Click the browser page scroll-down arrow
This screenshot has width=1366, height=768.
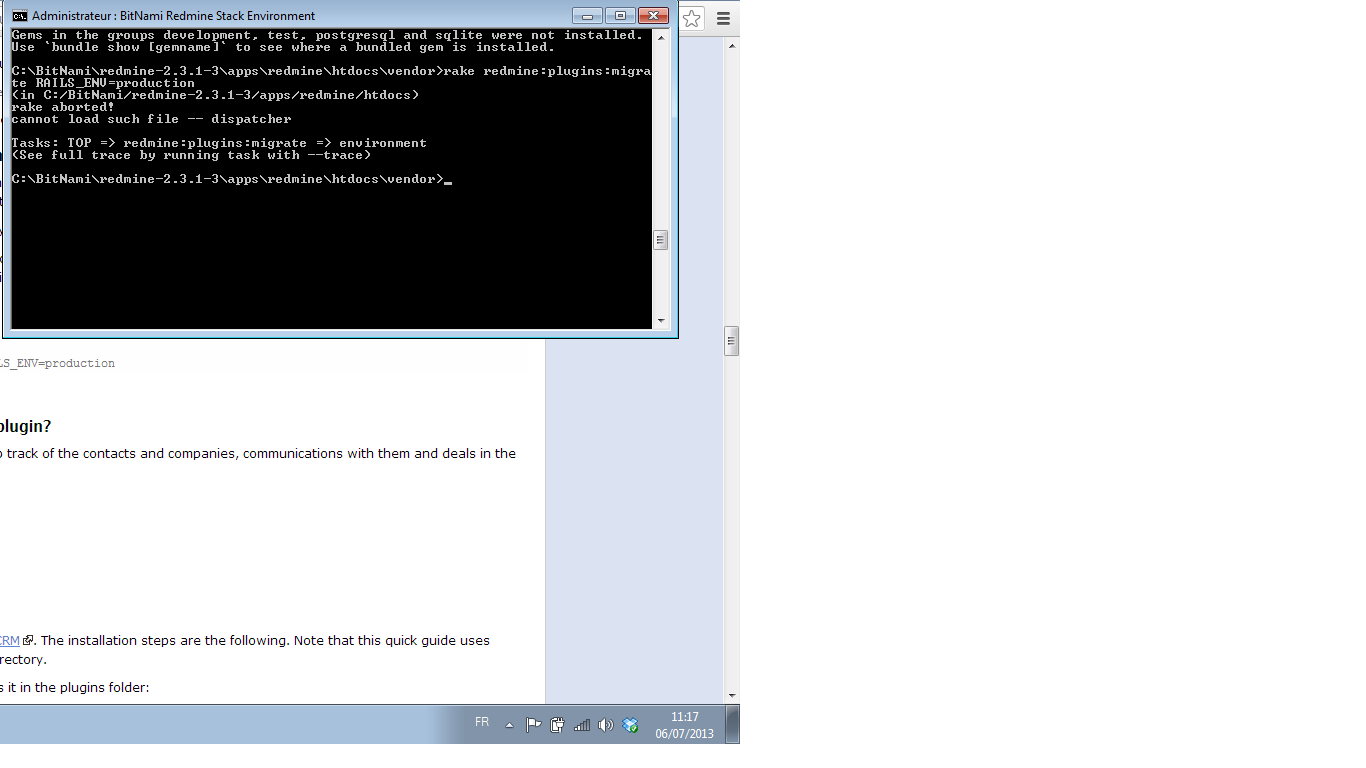731,695
